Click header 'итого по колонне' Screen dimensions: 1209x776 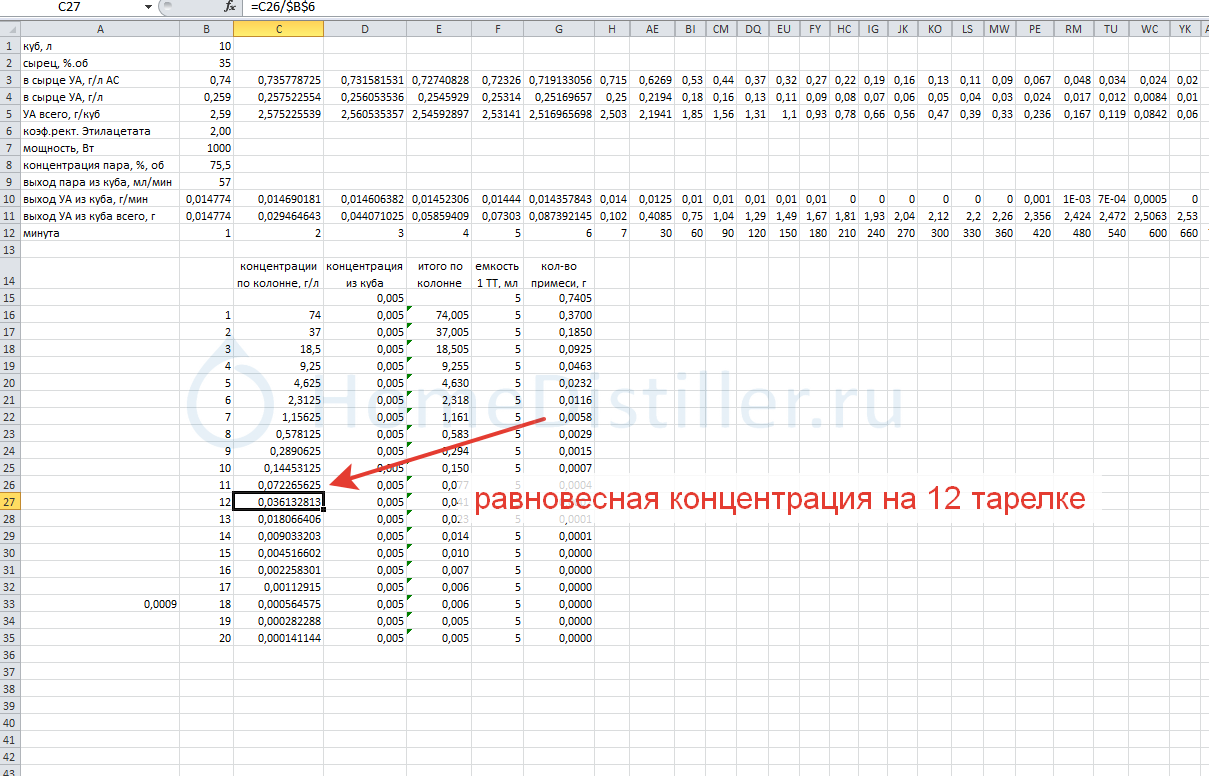[439, 274]
